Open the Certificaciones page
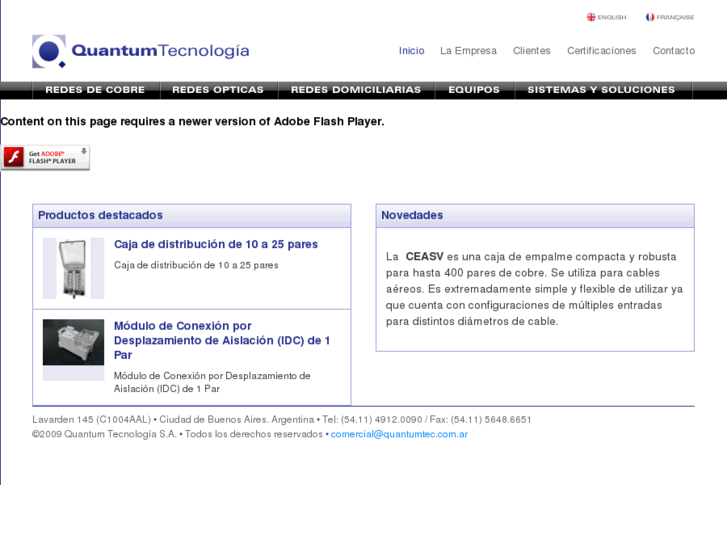The image size is (727, 545). click(601, 51)
